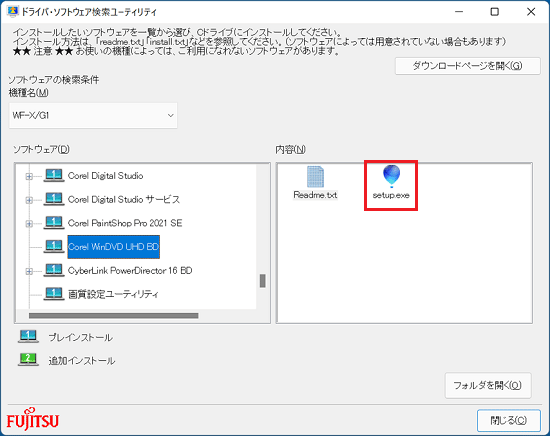This screenshot has height=436, width=550.
Task: Click the 追加インストール legend text
Action: click(82, 361)
